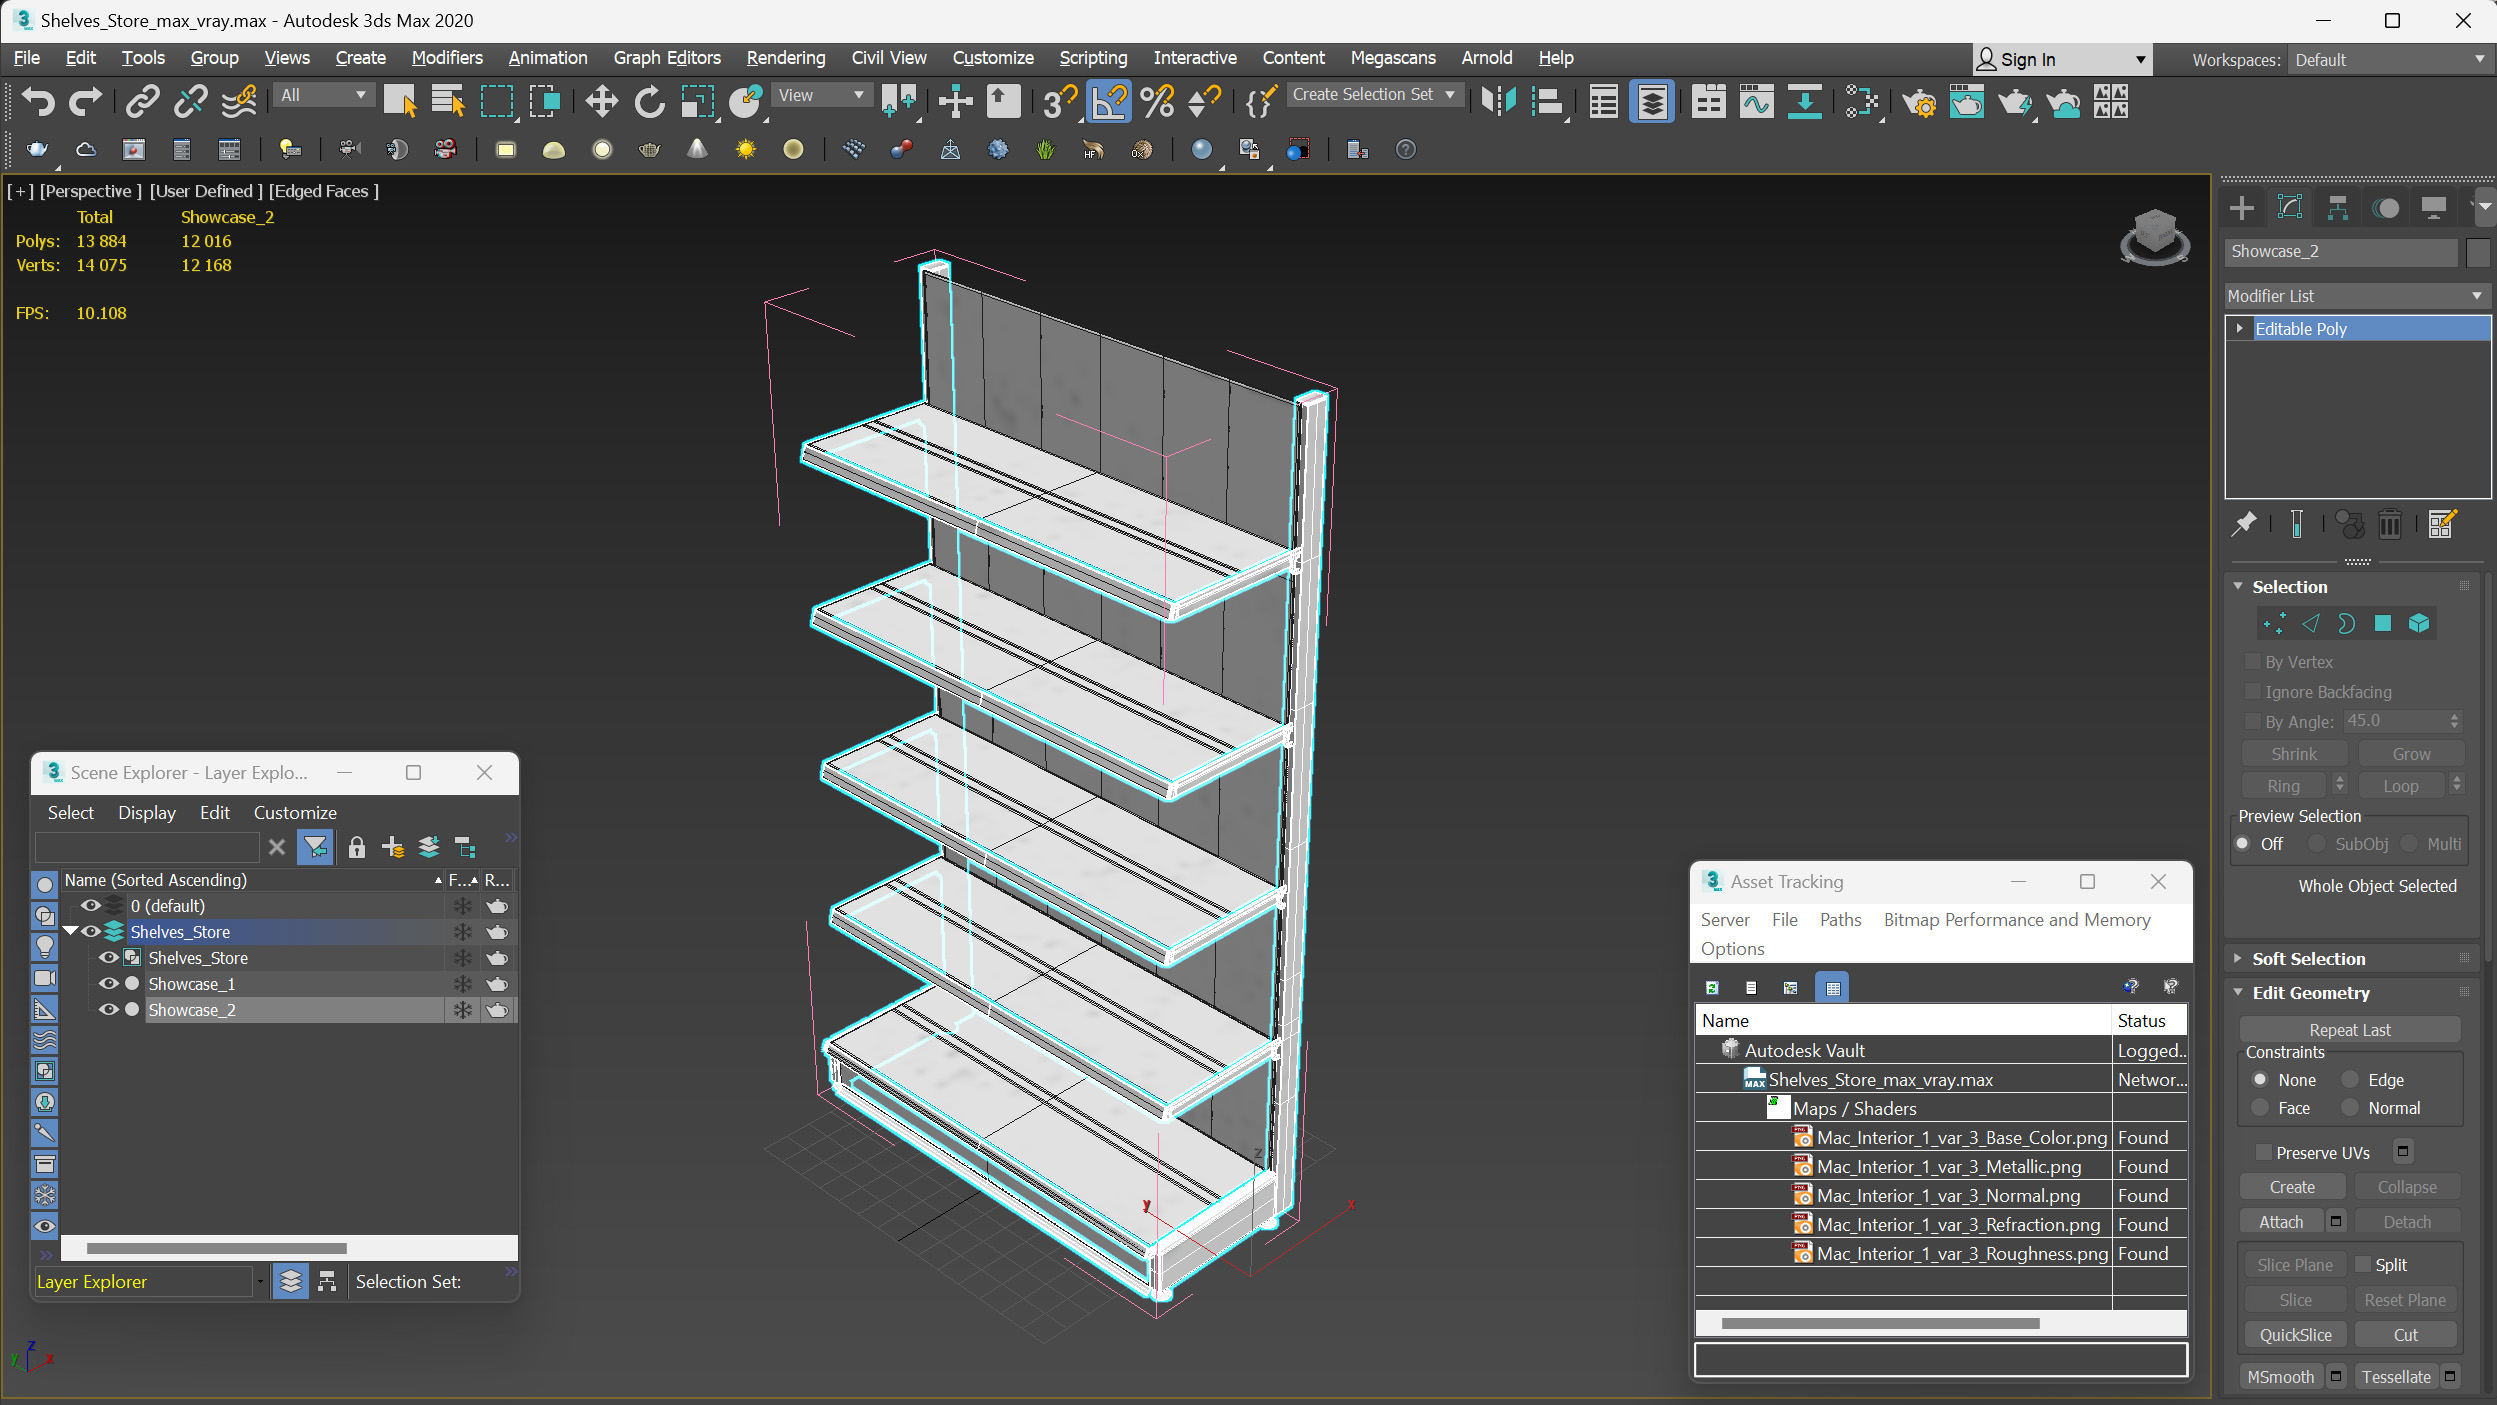Screen dimensions: 2497x1405
Task: Open the Align tool
Action: click(x=1547, y=101)
